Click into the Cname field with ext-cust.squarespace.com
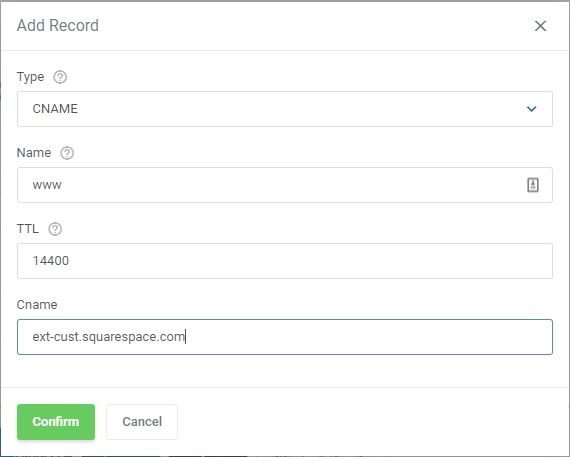This screenshot has height=457, width=570. (285, 337)
